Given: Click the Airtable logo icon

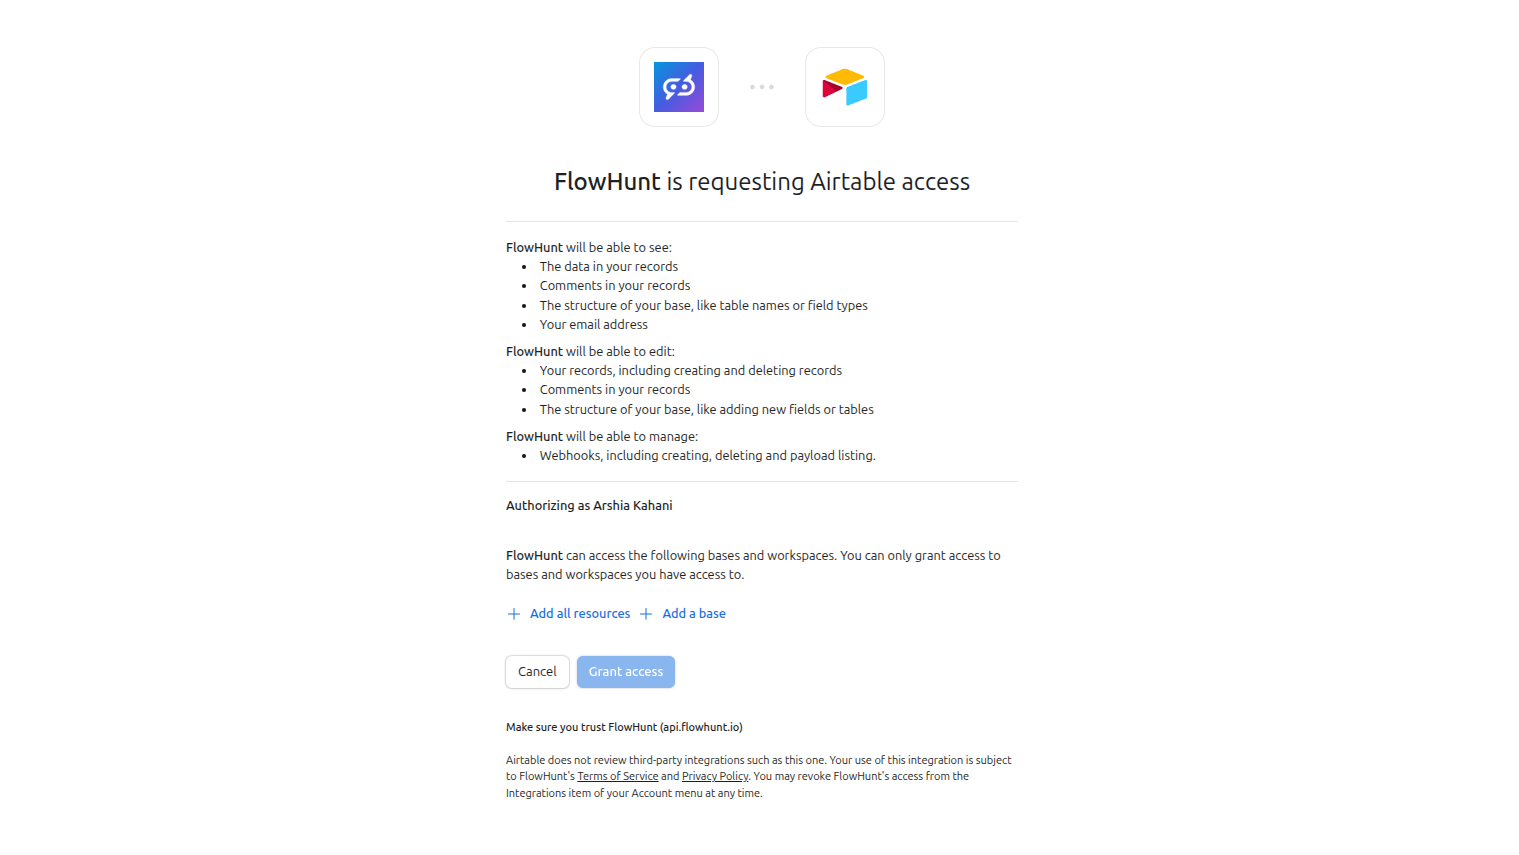Looking at the screenshot, I should [x=844, y=87].
